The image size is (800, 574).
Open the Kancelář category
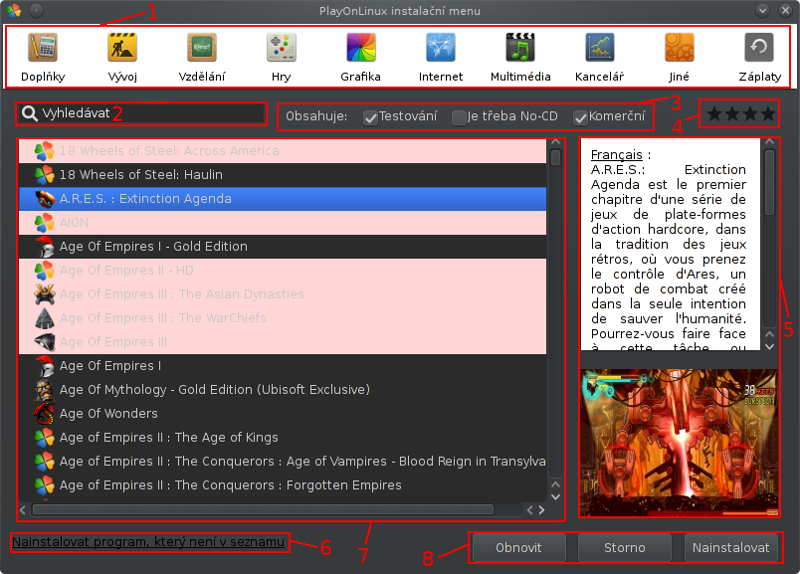click(x=599, y=57)
